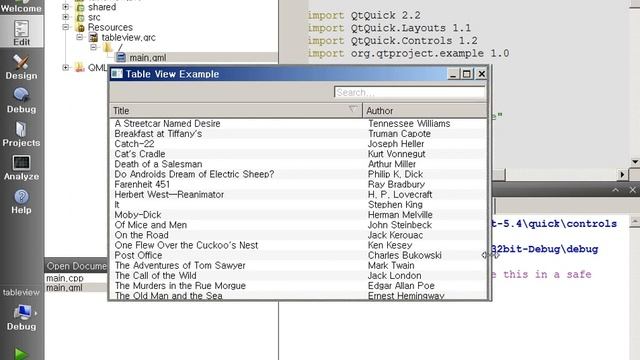Select row 'A Streetcar Named Desire'
The width and height of the screenshot is (640, 360).
pyautogui.click(x=298, y=123)
